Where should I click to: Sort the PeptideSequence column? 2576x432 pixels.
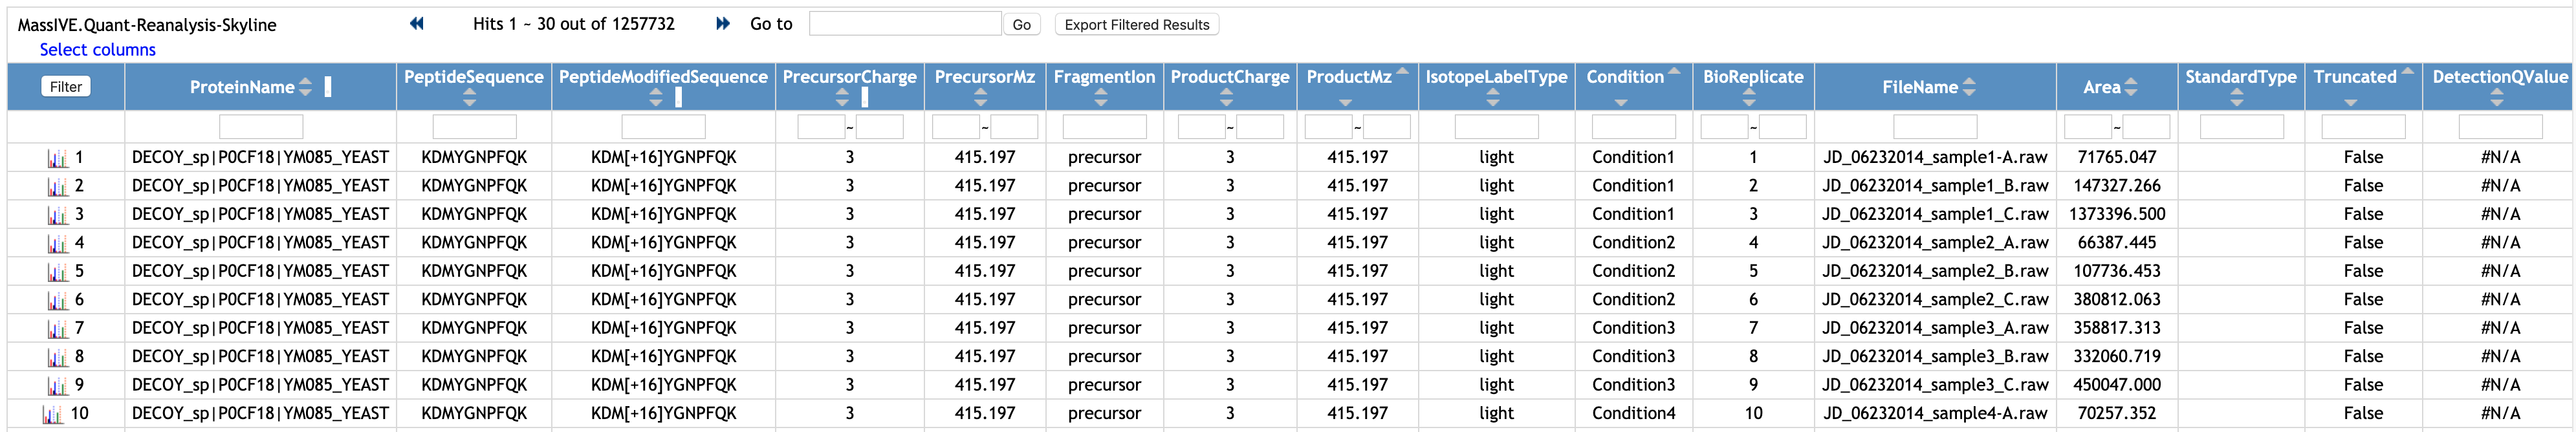470,98
